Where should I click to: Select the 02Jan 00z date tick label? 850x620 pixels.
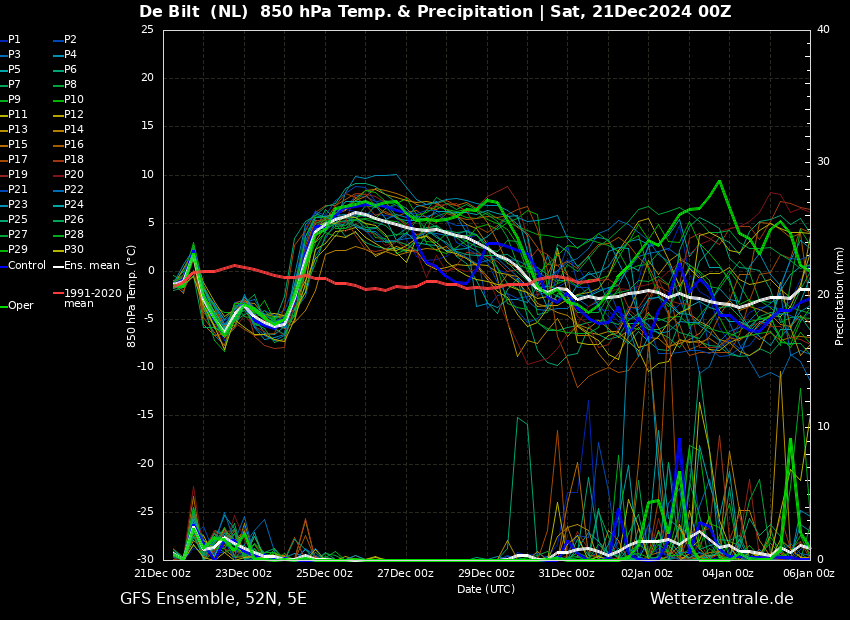click(x=648, y=573)
